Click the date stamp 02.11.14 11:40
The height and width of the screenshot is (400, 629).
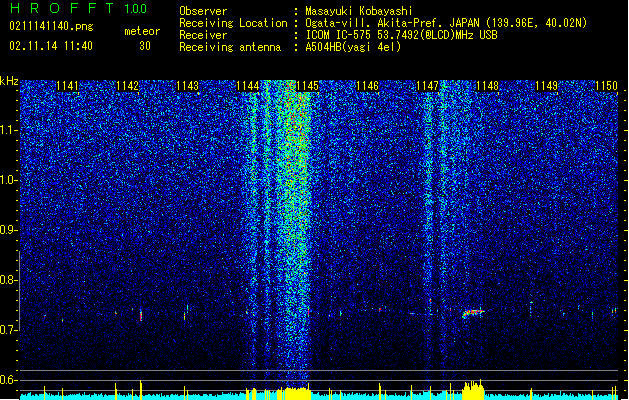(51, 46)
